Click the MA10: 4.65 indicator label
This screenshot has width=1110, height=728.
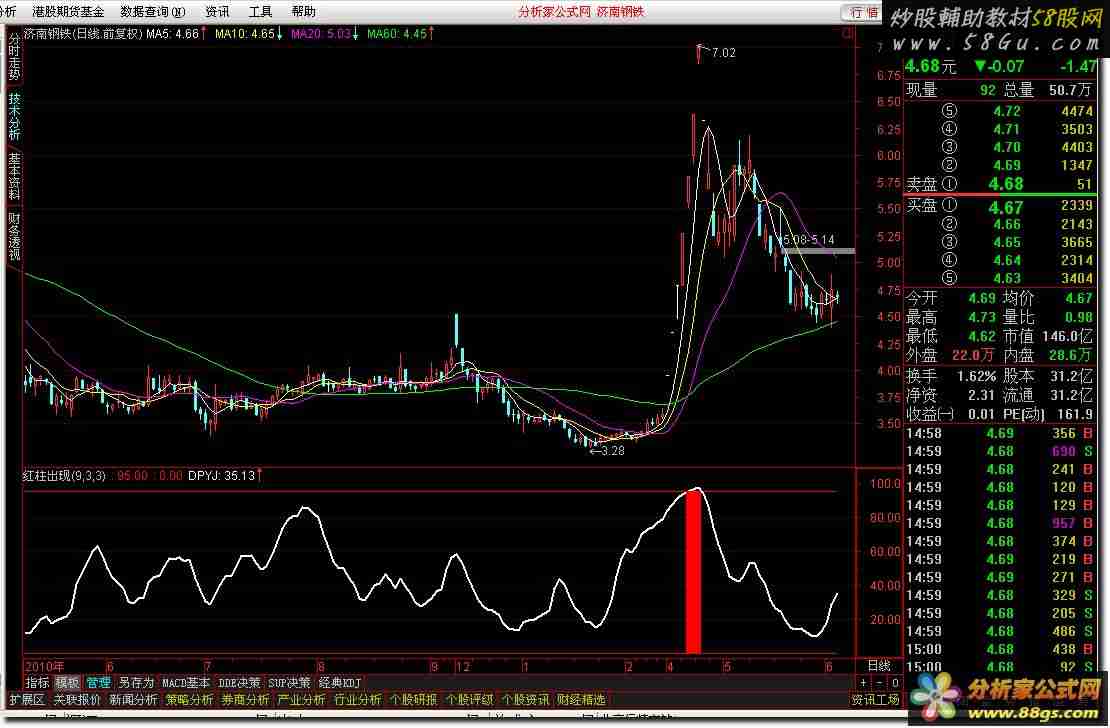click(x=248, y=33)
